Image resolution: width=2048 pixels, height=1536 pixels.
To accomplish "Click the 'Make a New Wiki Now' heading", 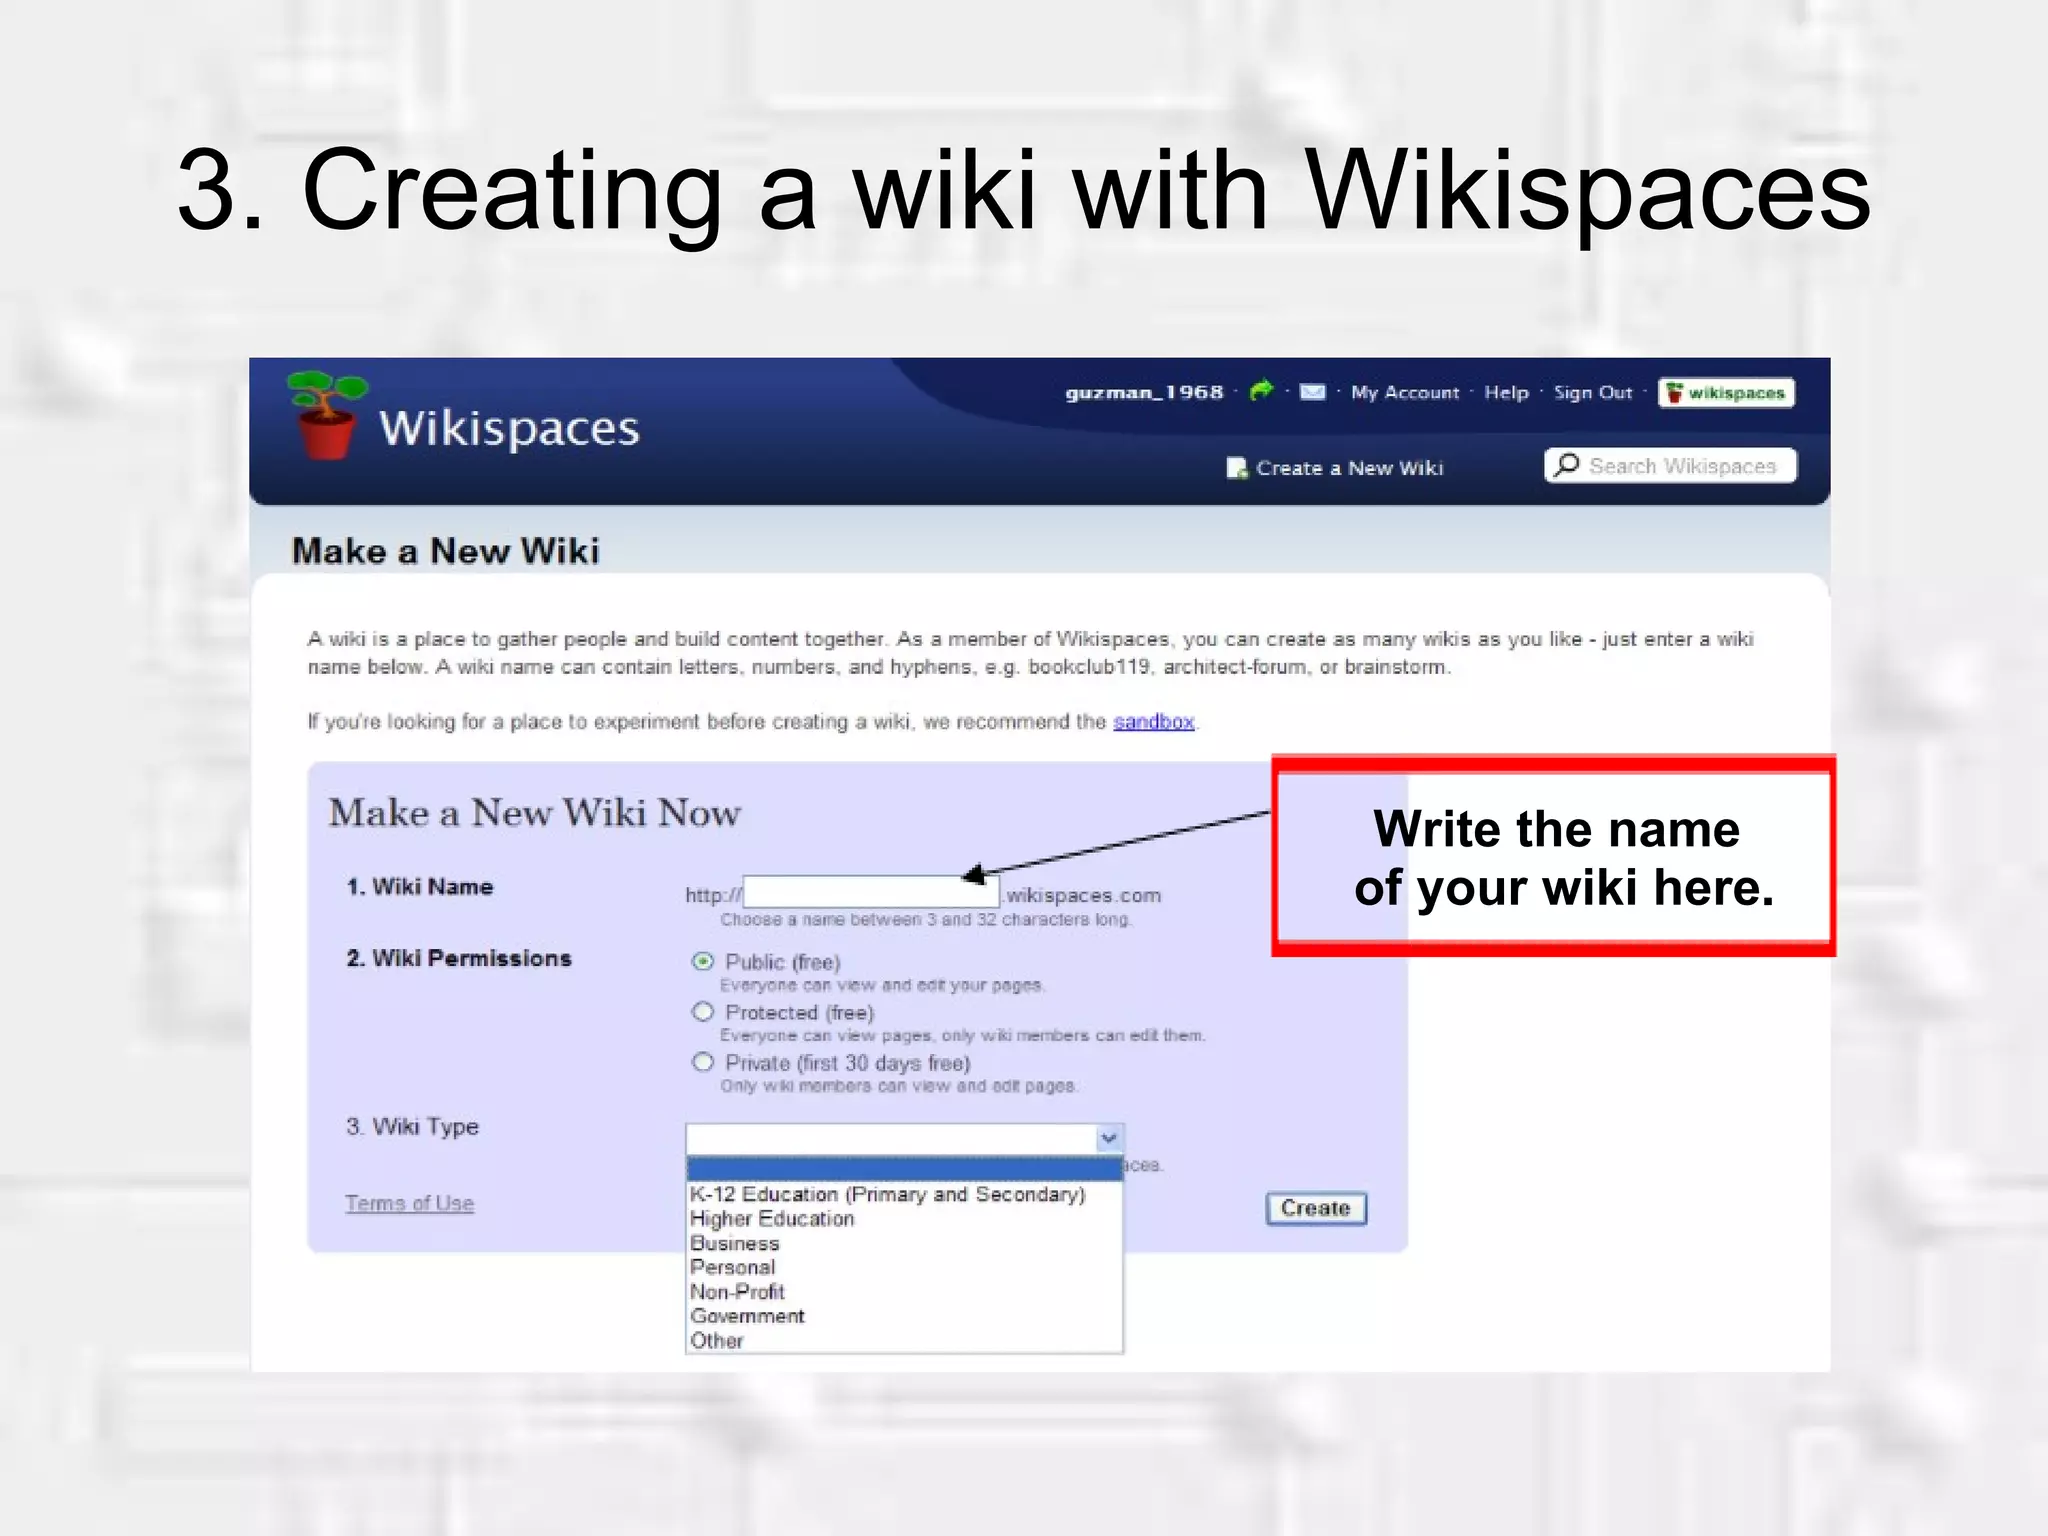I will (535, 813).
